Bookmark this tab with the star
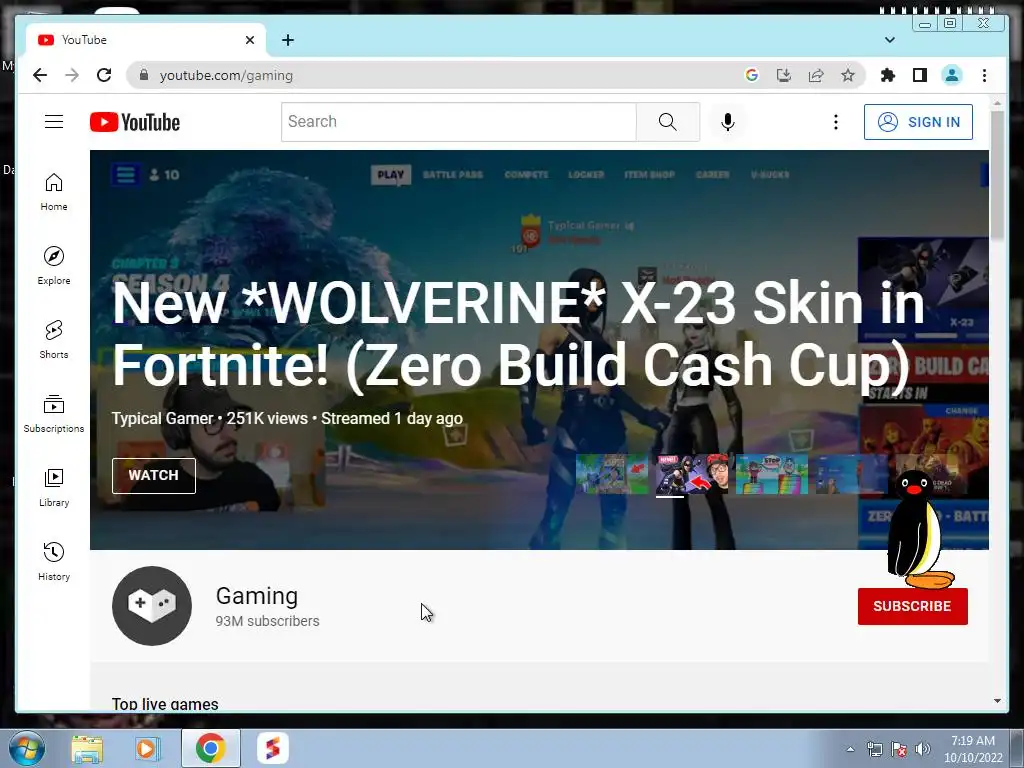Screen dimensions: 1024x768 point(848,75)
